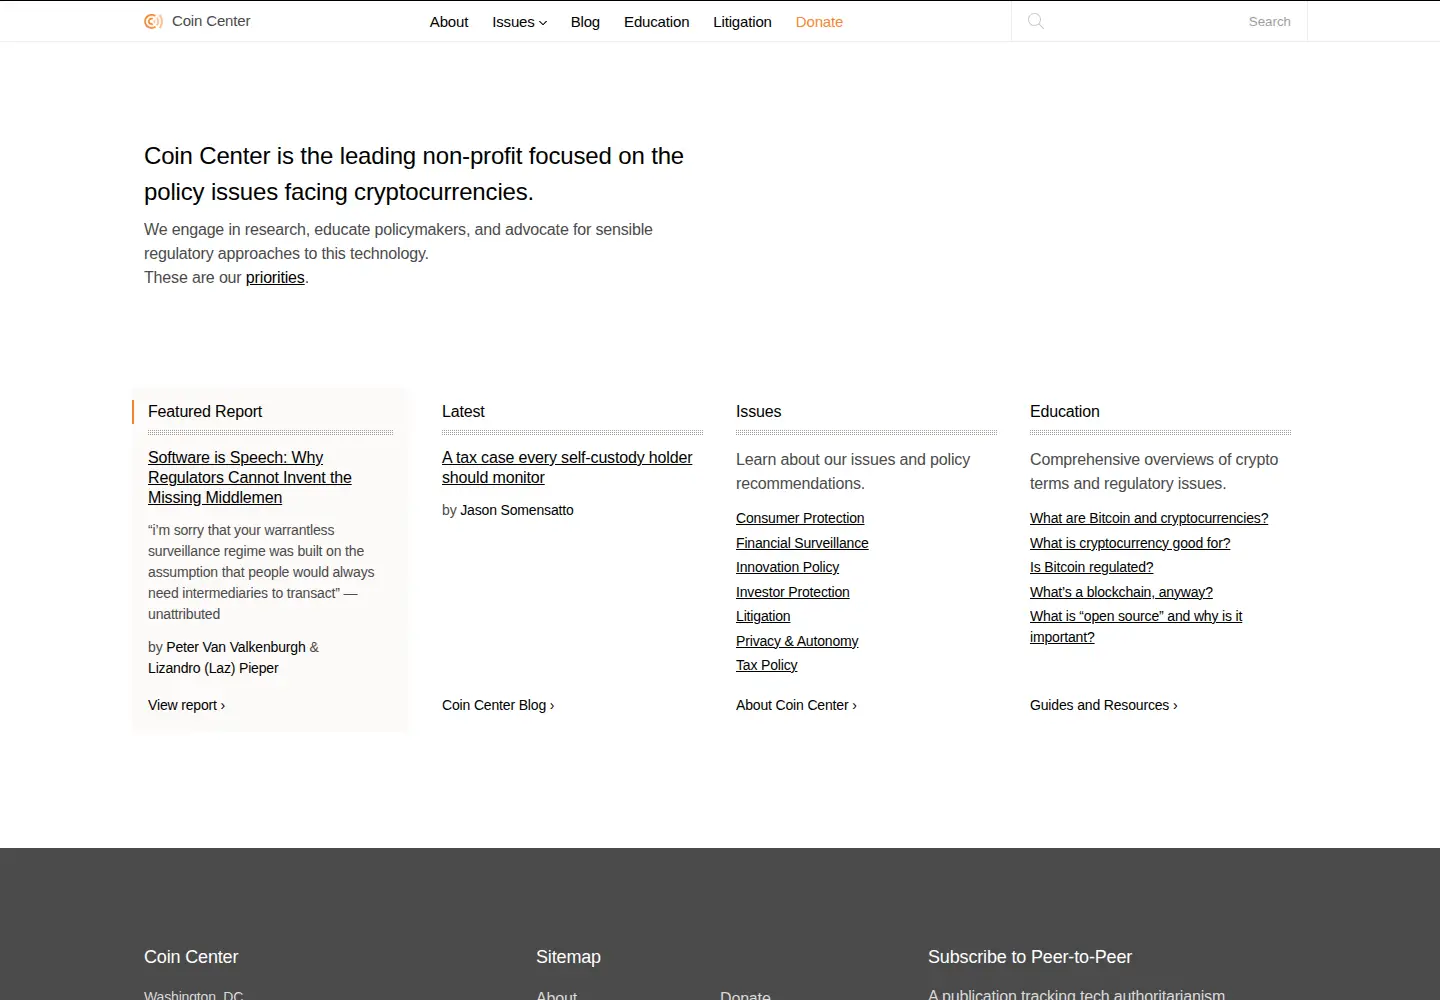Click the Subscribe to Peer-to-Peer heading

[1030, 957]
